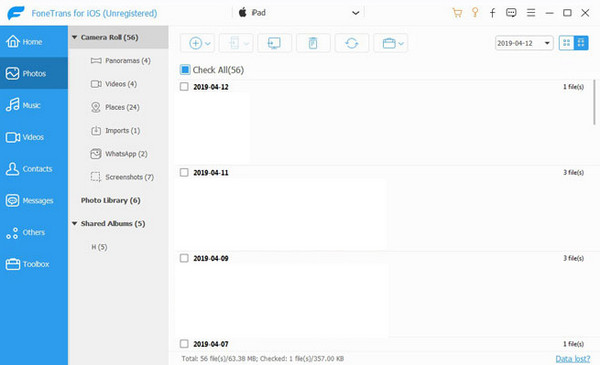Check the 2019-04-12 group checkbox
This screenshot has height=365, width=600.
(x=184, y=87)
